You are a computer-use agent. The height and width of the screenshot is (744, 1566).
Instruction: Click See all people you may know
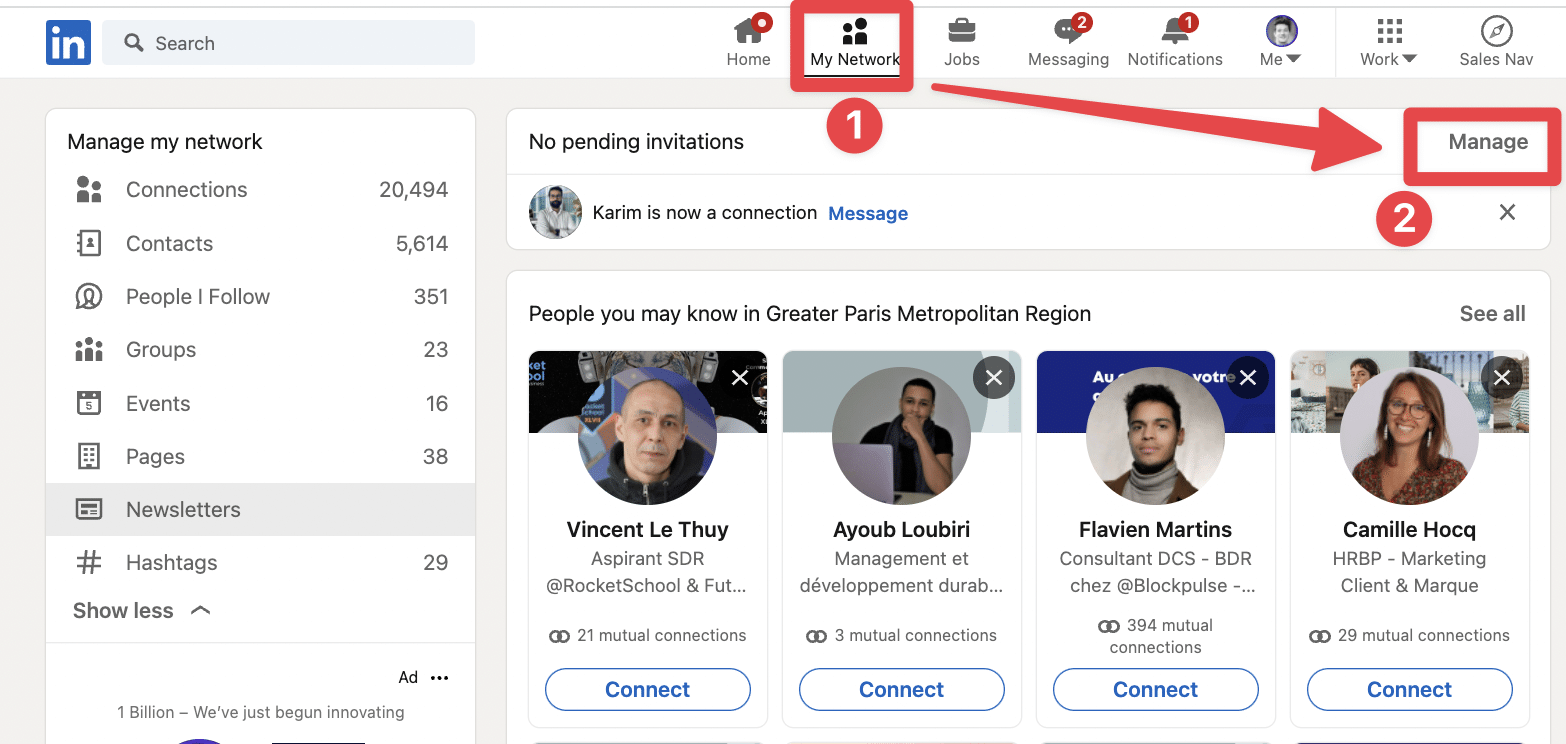coord(1492,314)
